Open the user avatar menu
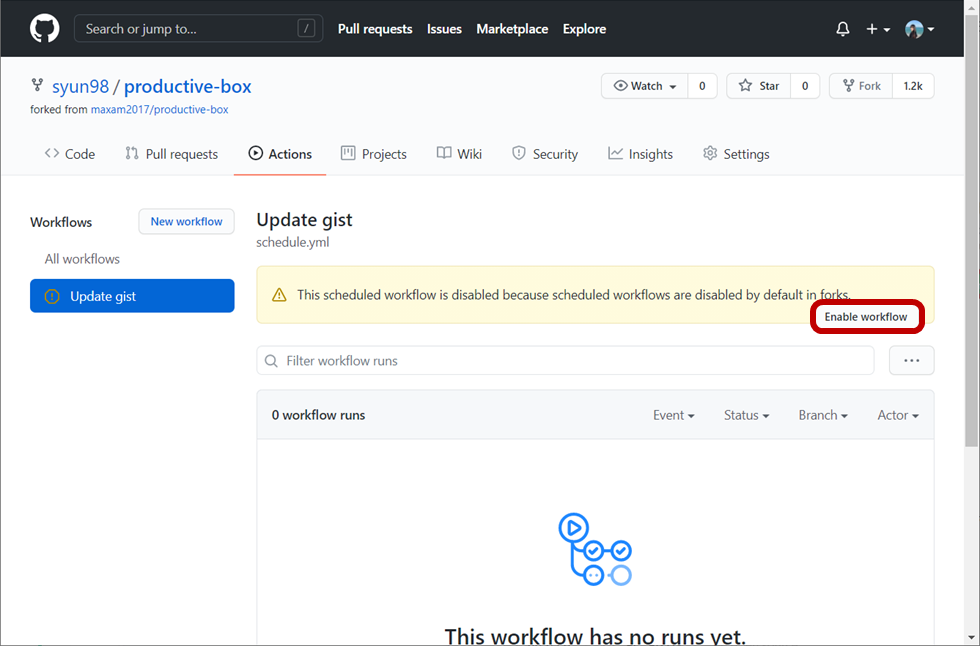Image resolution: width=980 pixels, height=646 pixels. pyautogui.click(x=919, y=29)
